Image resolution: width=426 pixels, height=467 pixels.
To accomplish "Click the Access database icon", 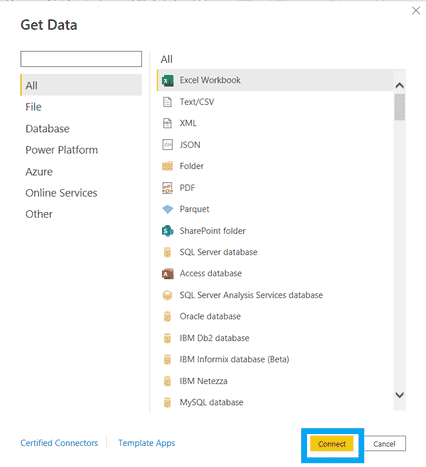I will pyautogui.click(x=168, y=274).
